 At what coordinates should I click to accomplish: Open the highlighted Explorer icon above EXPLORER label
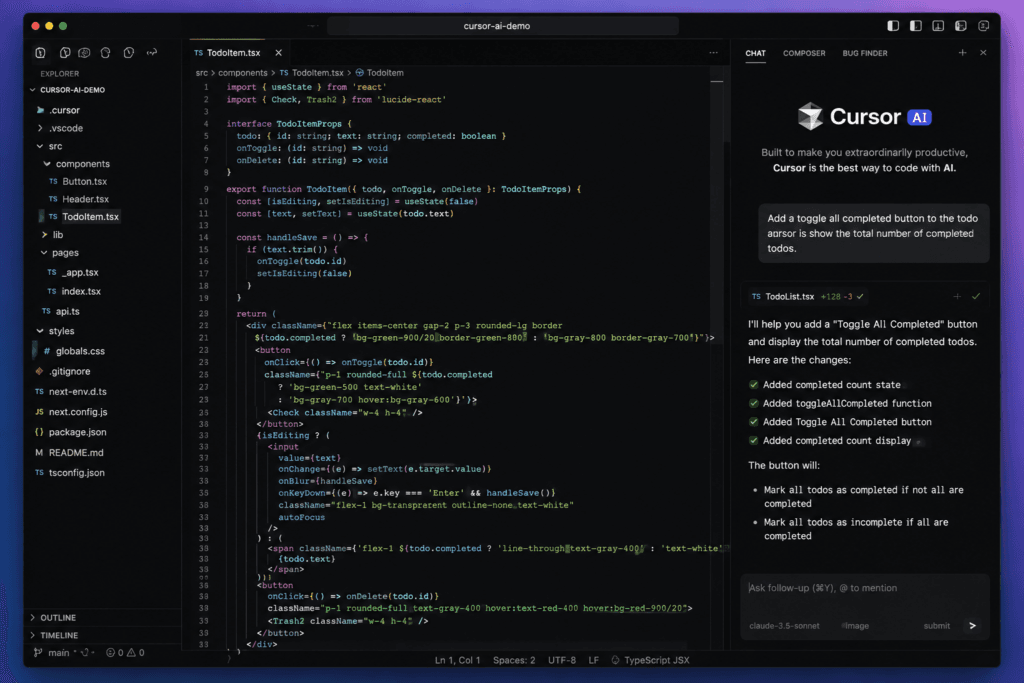40,53
